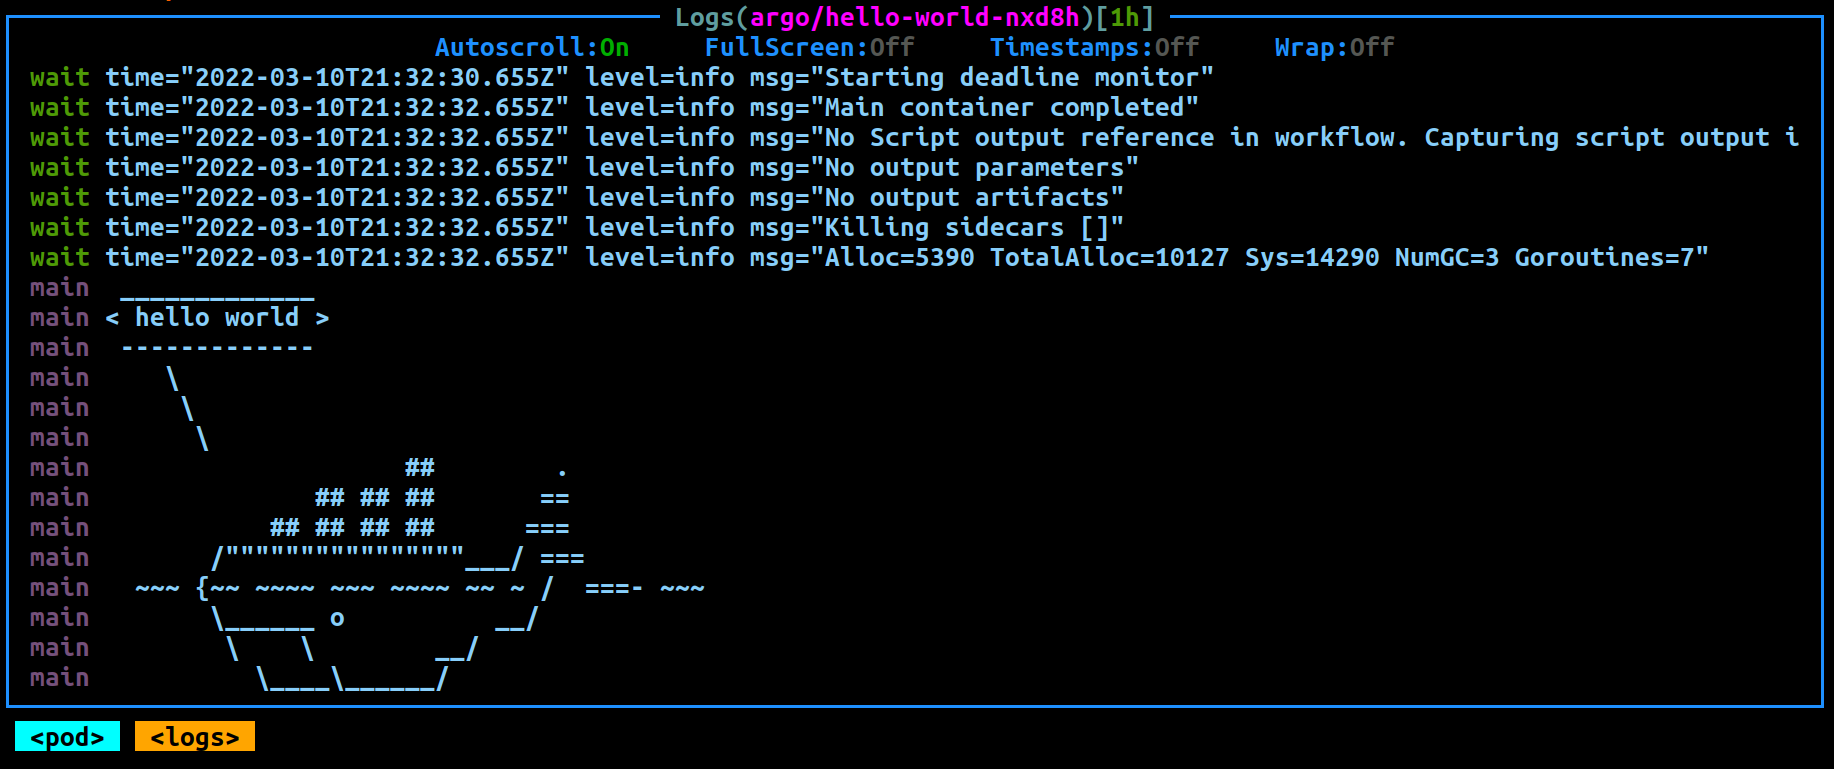
Task: Click the No Script output reference log line
Action: [914, 137]
